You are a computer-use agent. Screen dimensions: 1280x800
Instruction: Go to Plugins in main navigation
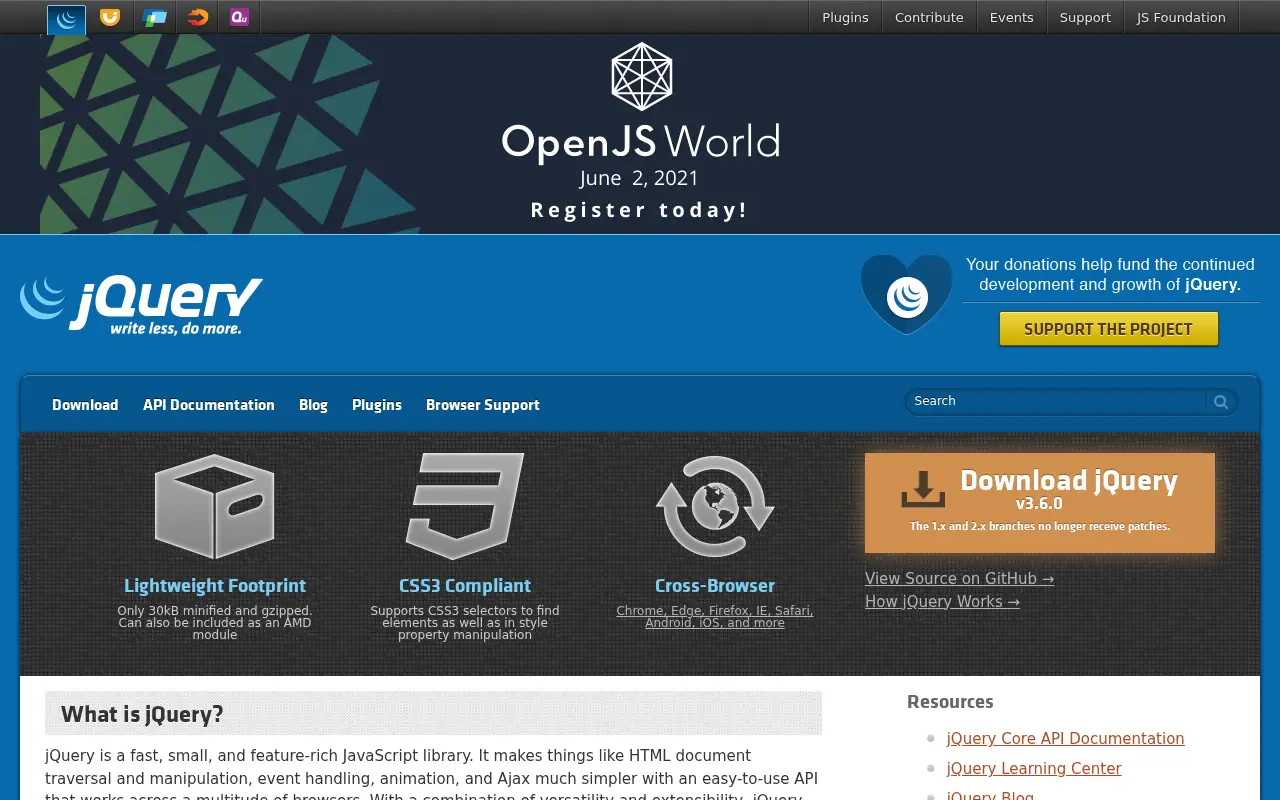pyautogui.click(x=377, y=405)
